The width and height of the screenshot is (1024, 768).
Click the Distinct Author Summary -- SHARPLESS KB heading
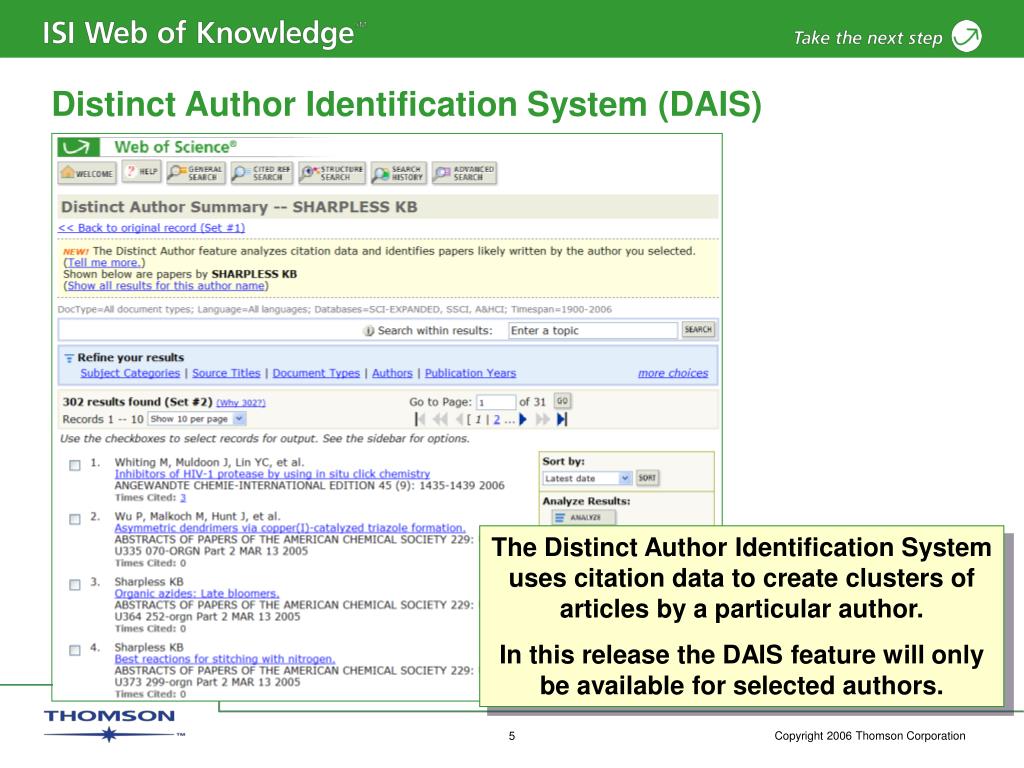tap(239, 207)
